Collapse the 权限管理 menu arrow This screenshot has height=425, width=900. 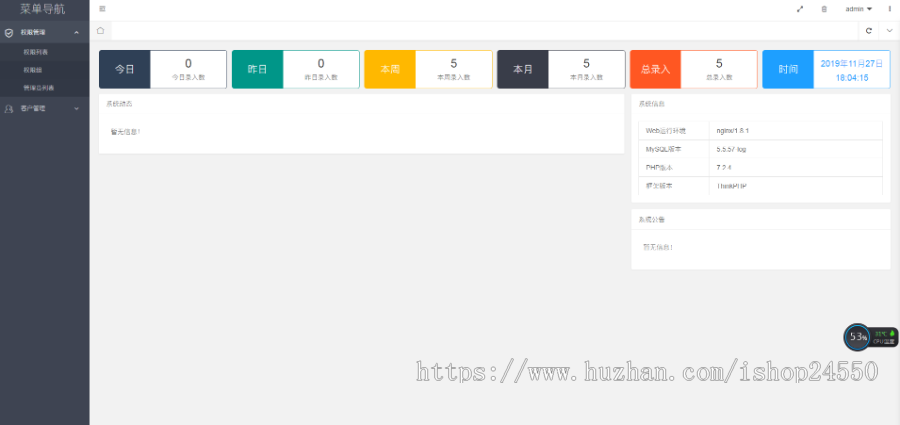pyautogui.click(x=77, y=33)
